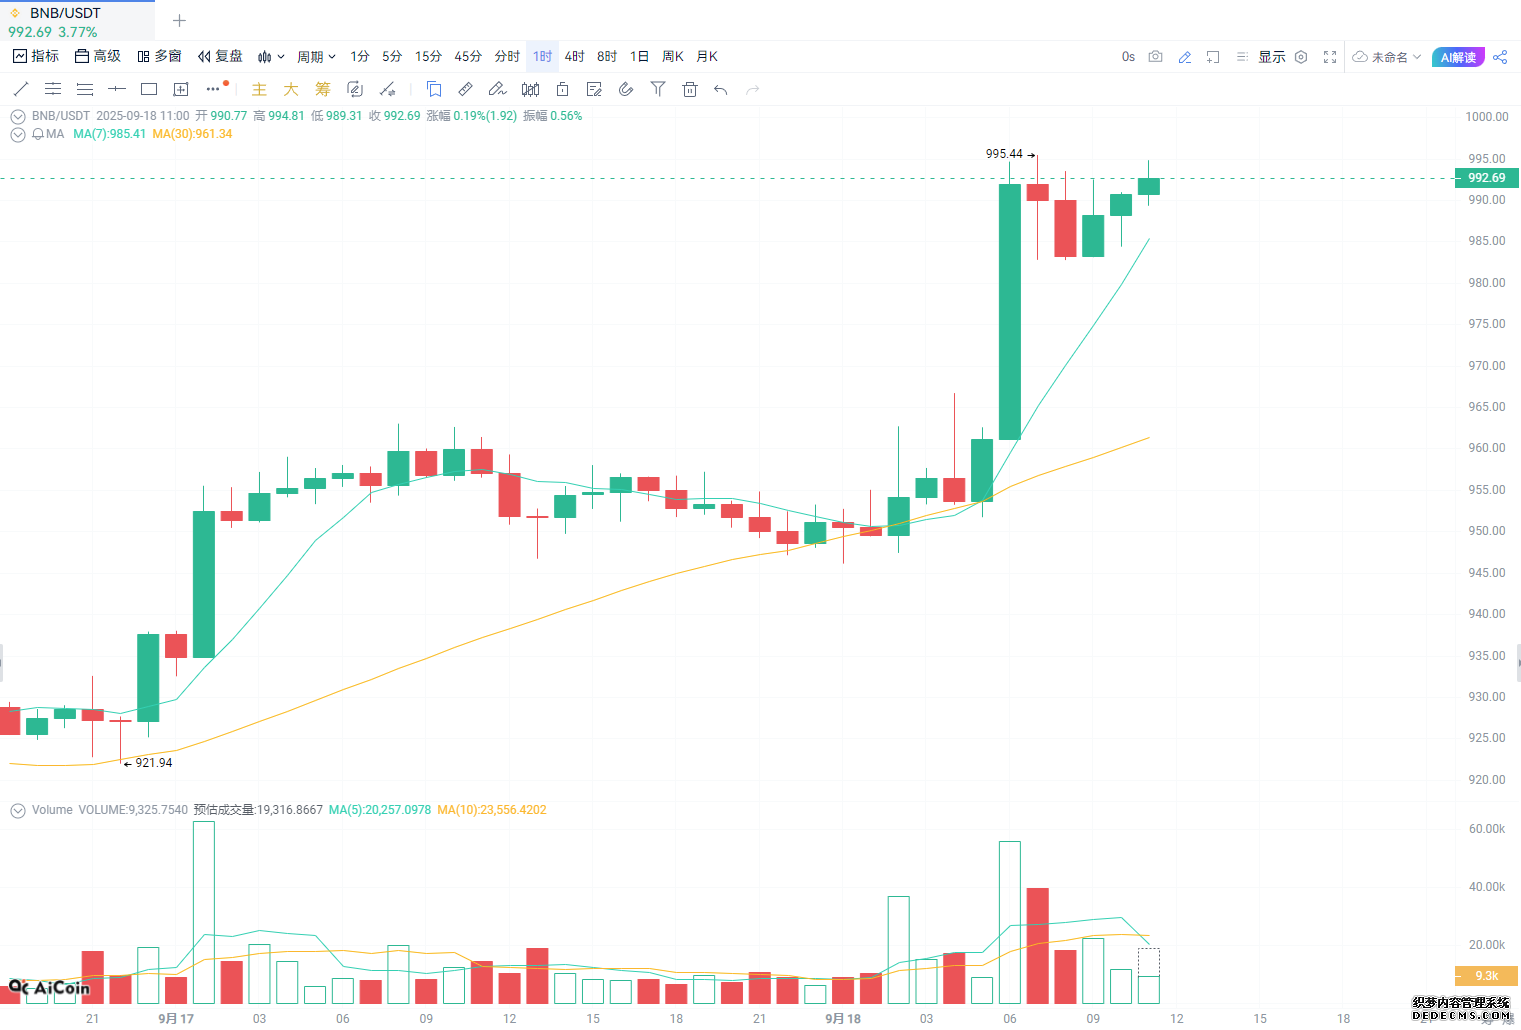The height and width of the screenshot is (1030, 1521).
Task: Toggle the MA alert bell icon
Action: click(x=38, y=134)
